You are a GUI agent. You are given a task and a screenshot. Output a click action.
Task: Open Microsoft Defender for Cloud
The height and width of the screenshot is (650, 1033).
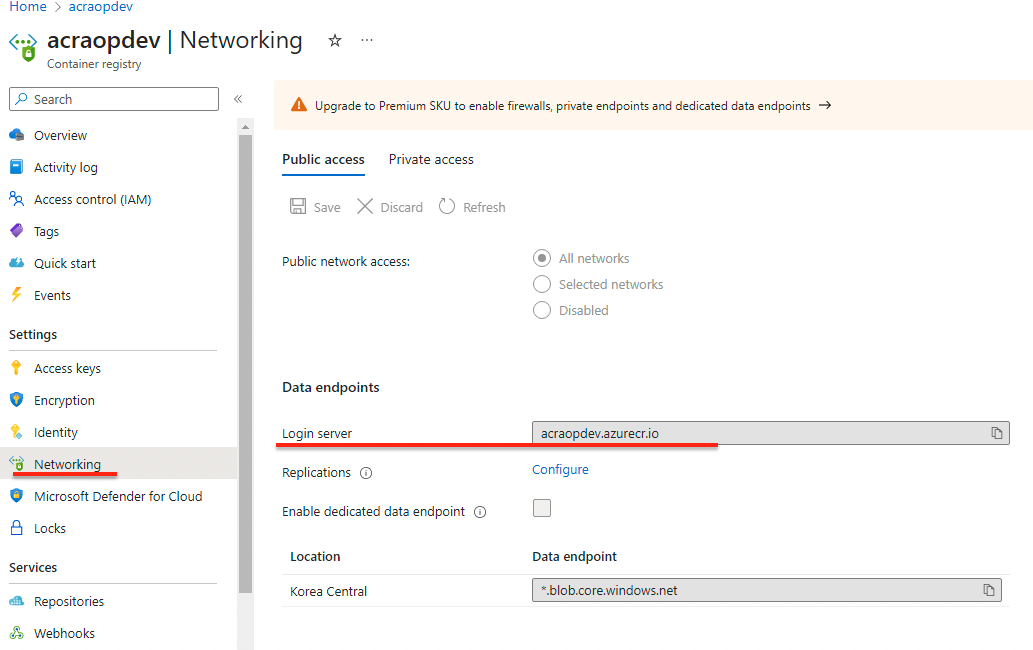pos(119,496)
